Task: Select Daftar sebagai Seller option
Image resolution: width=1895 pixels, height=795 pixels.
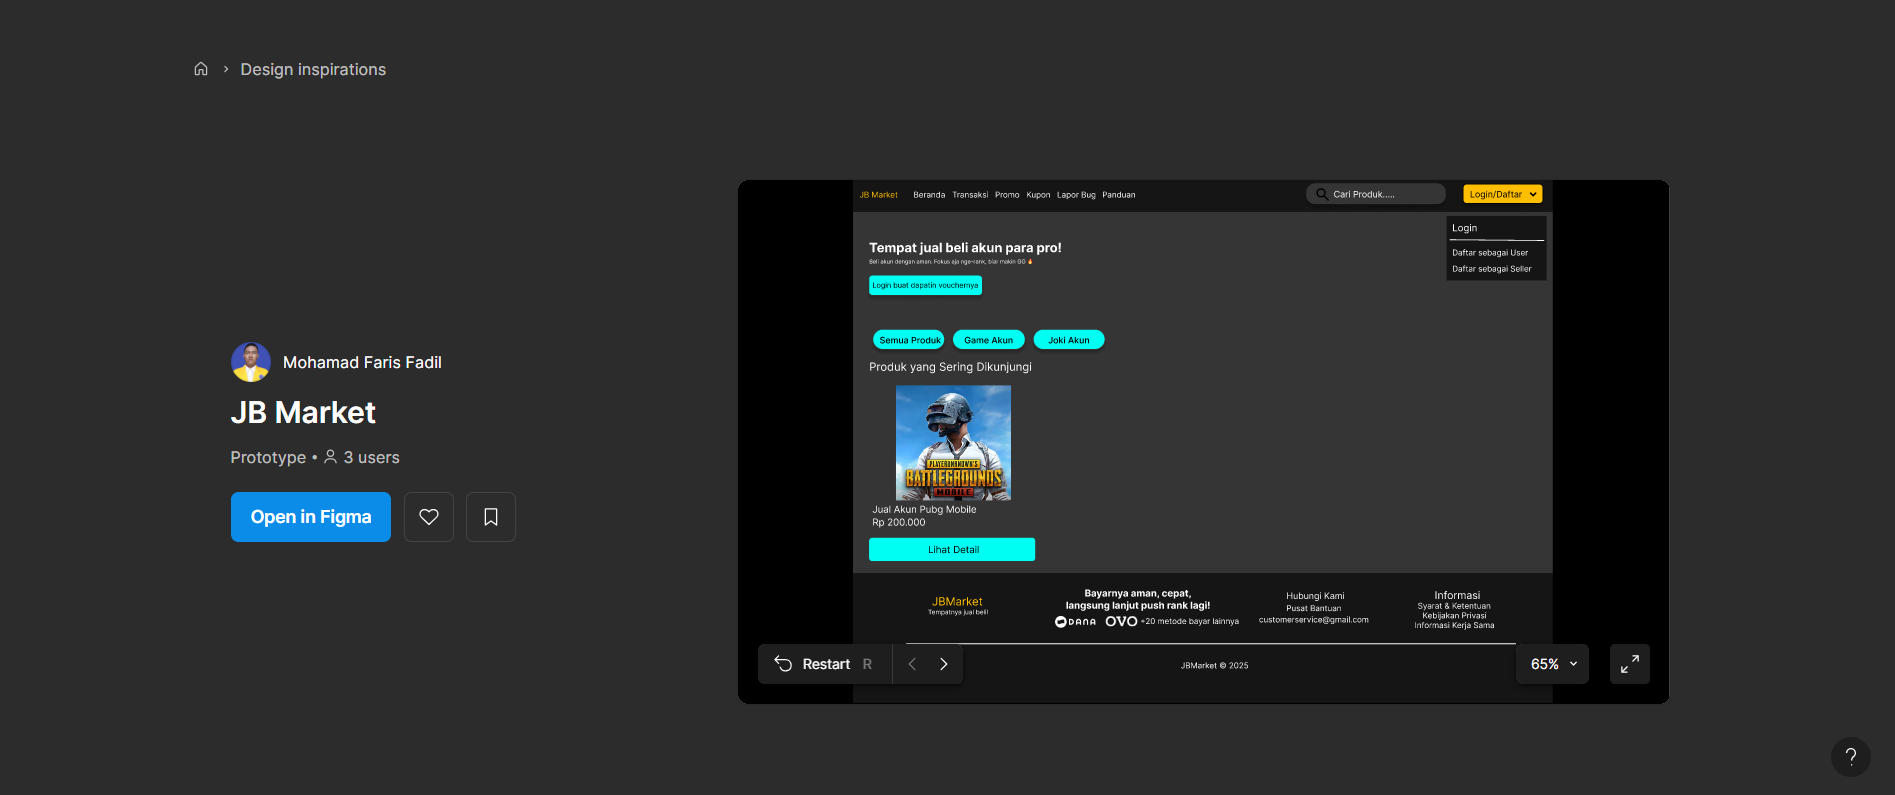Action: [x=1491, y=269]
